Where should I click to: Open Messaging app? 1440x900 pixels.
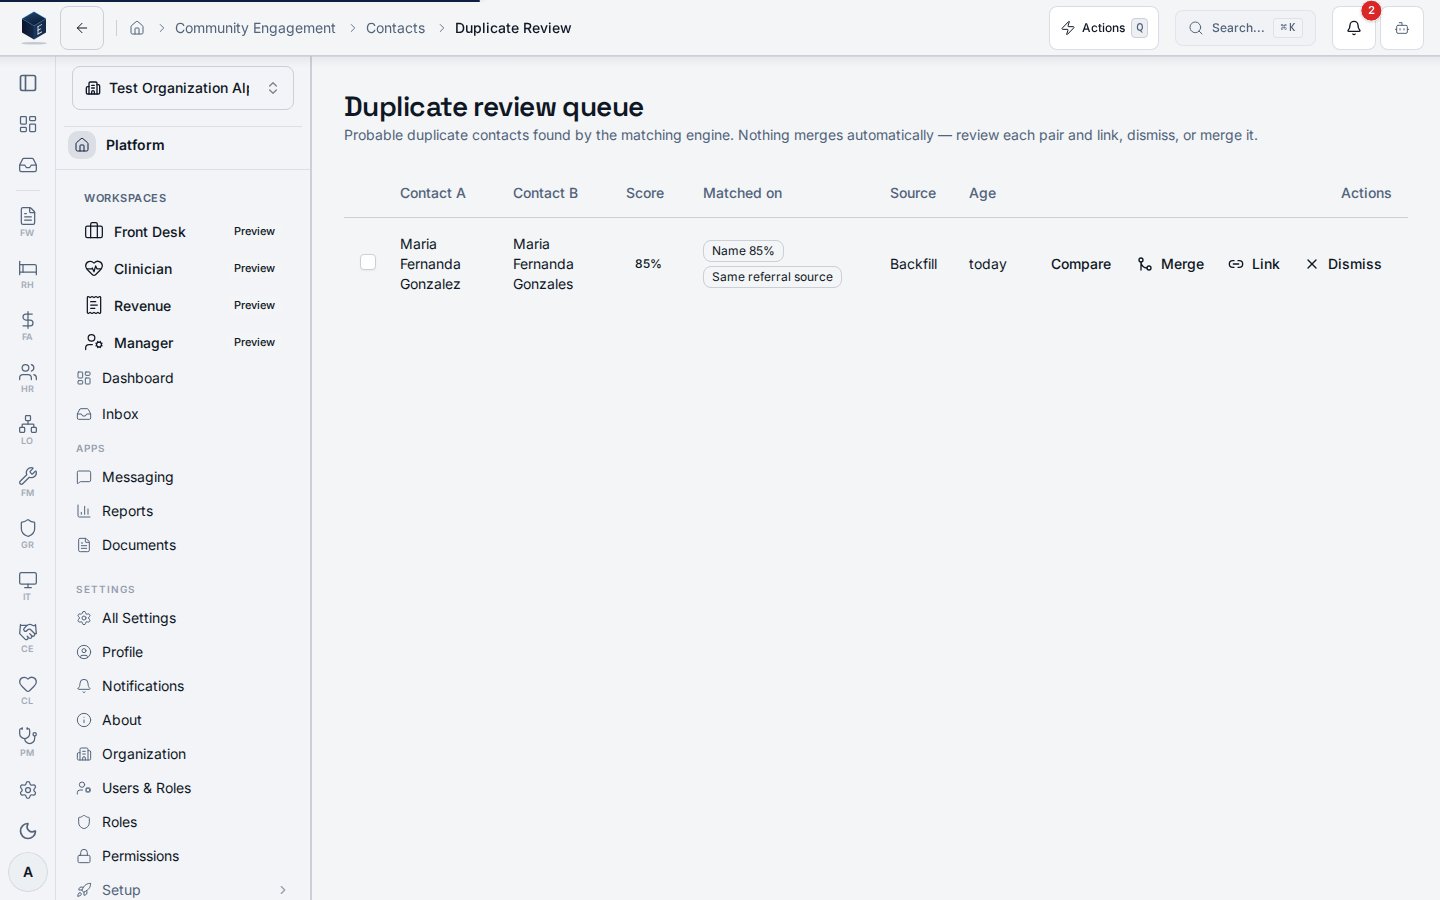pos(183,477)
